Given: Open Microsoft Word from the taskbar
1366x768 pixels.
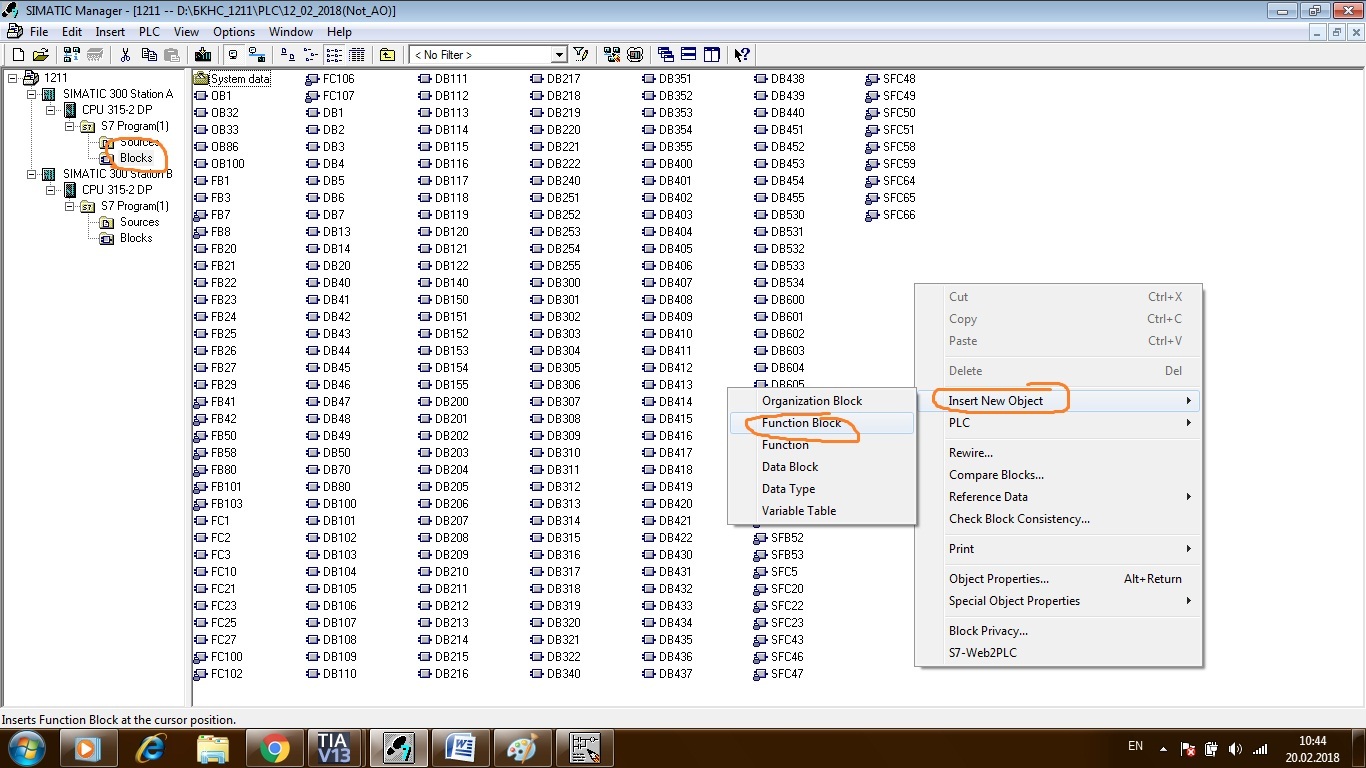Looking at the screenshot, I should pos(461,748).
